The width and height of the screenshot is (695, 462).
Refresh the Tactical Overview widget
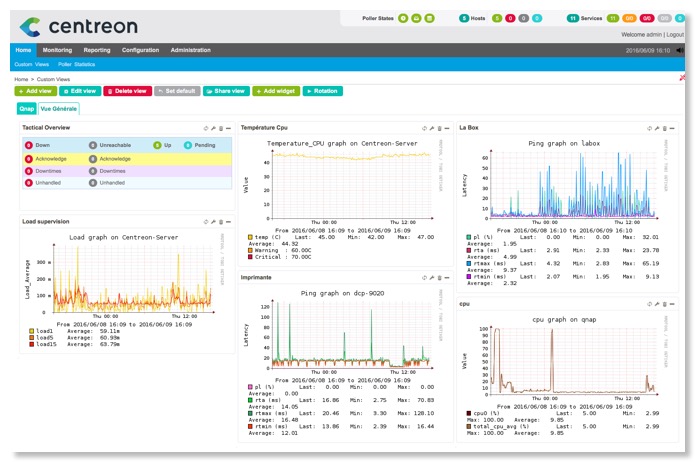click(x=204, y=128)
